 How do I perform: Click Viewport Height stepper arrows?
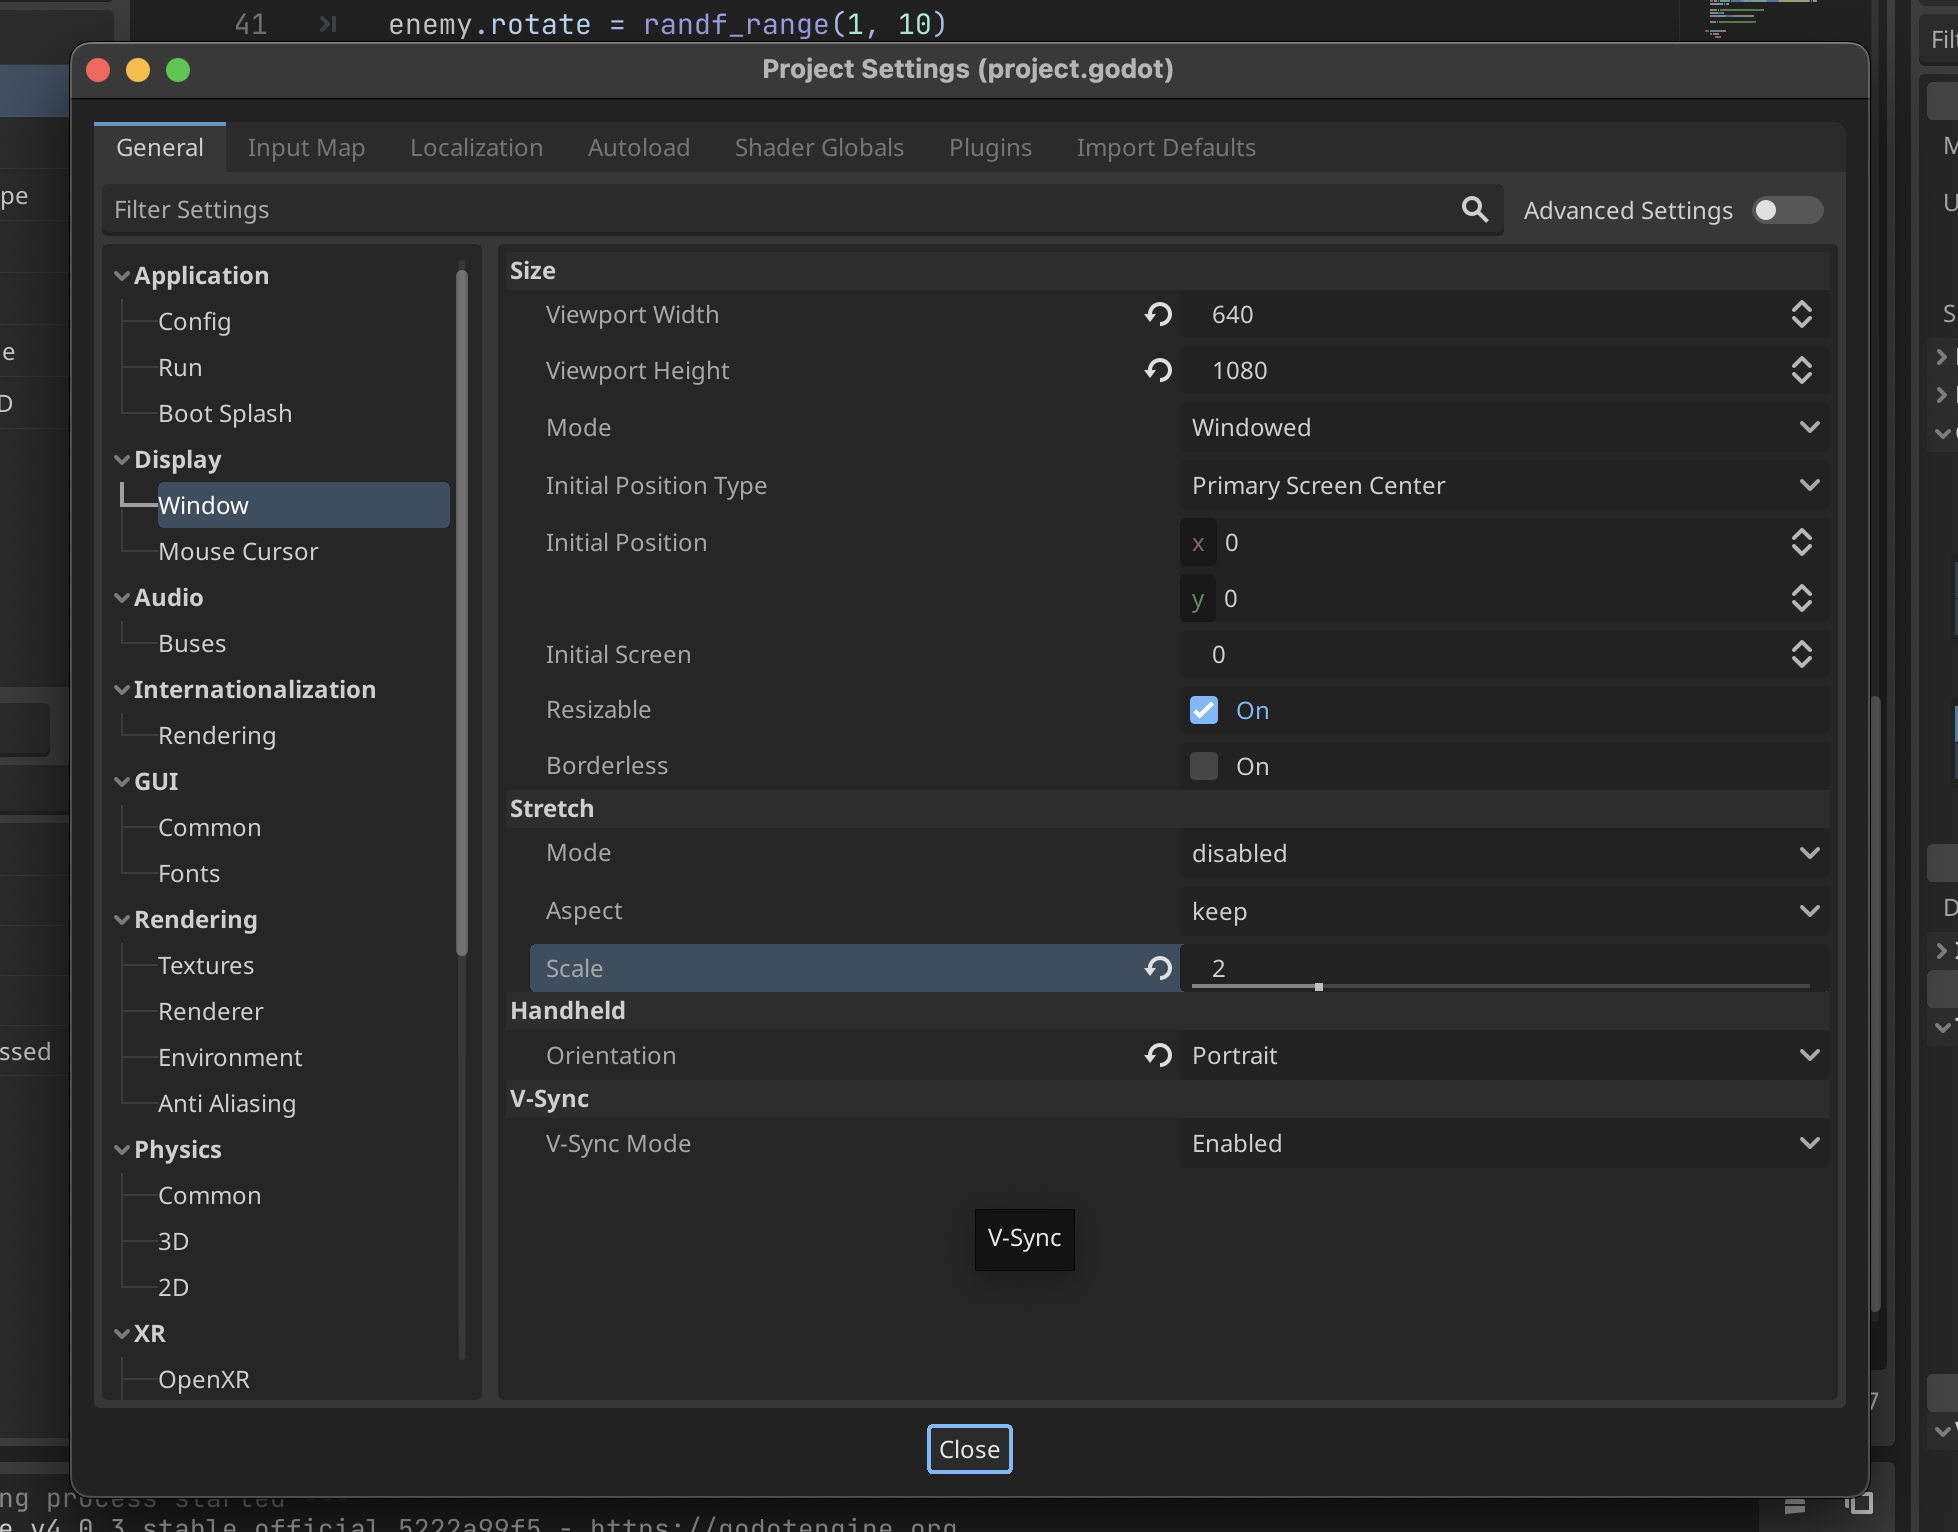point(1802,371)
